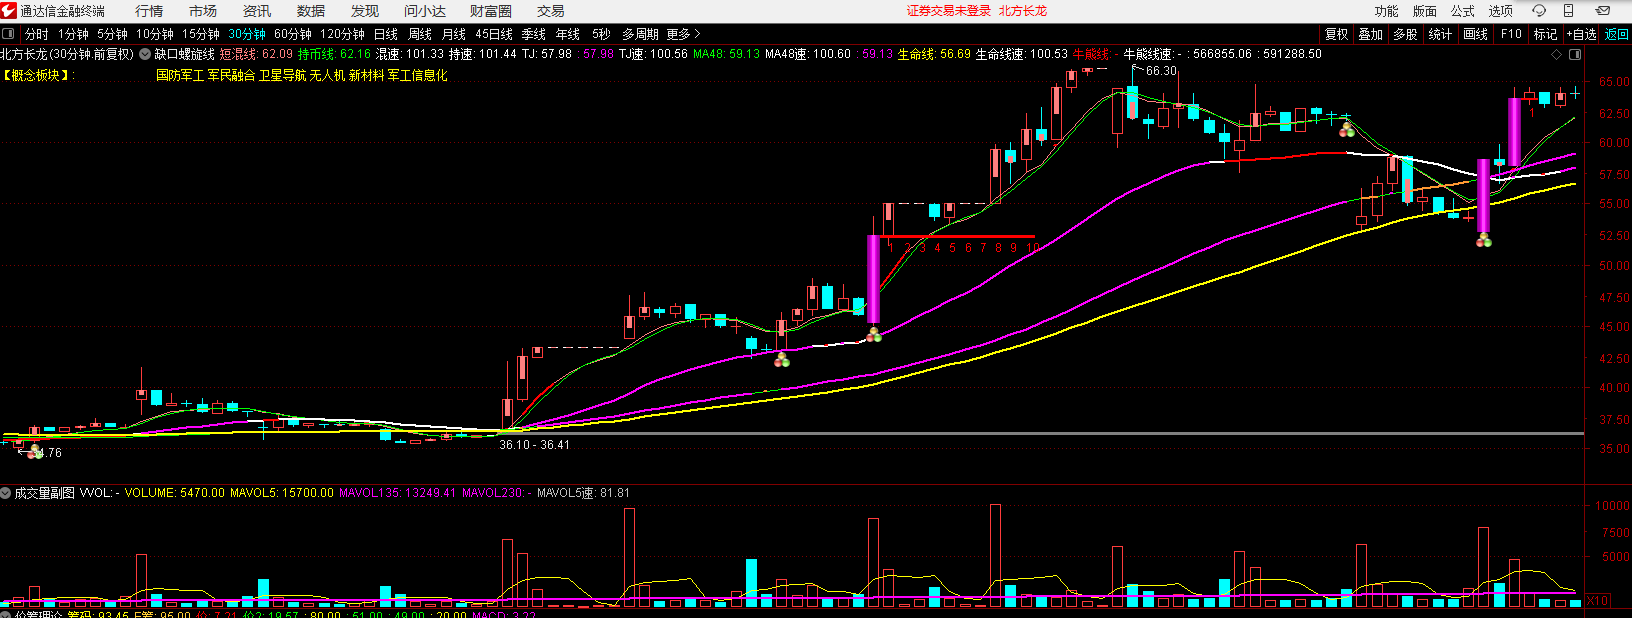Switch to 年线 yearly chart
This screenshot has height=618, width=1632.
click(568, 34)
